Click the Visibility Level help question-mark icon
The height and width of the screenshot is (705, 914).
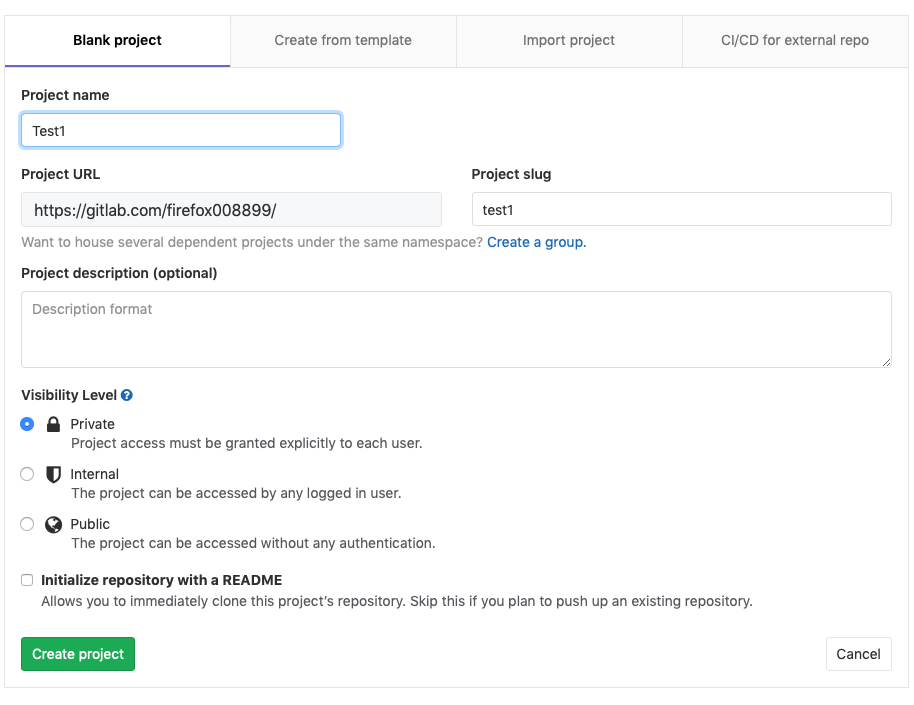126,395
